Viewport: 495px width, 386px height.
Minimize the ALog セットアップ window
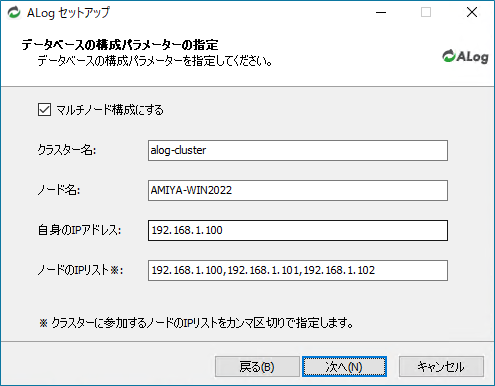[381, 13]
